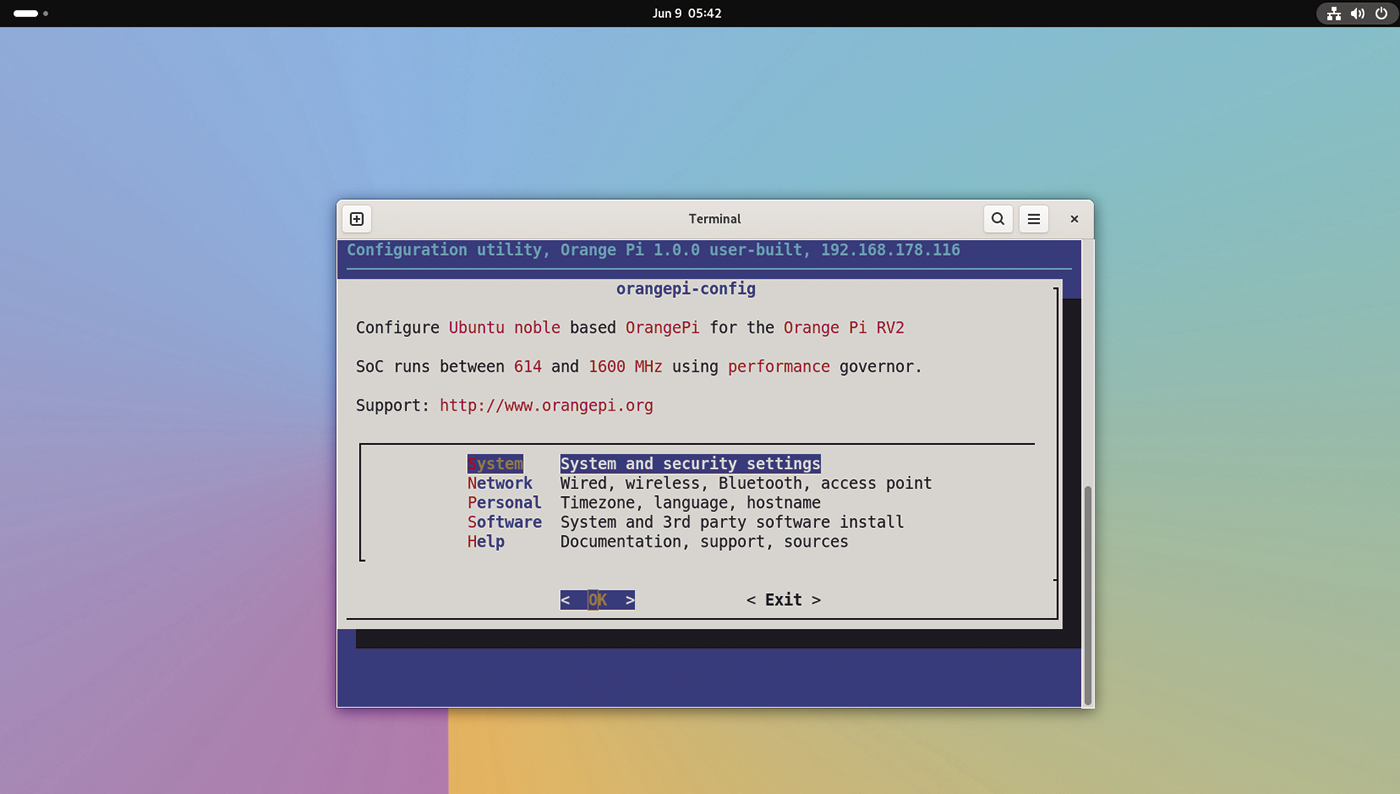Select the second workspace dot
Screen dimensions: 1400x794
(43, 13)
